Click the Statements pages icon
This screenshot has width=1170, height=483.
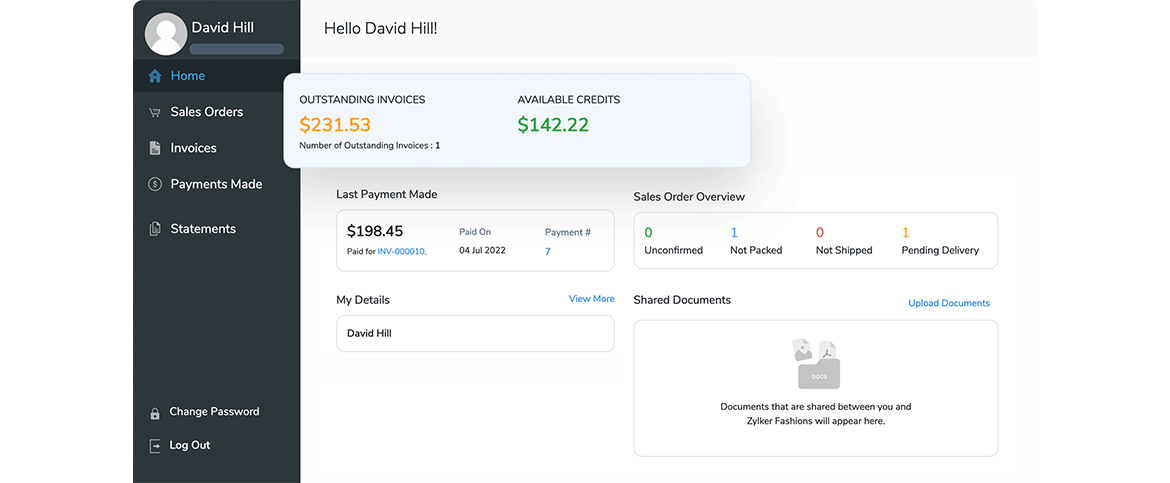point(155,229)
